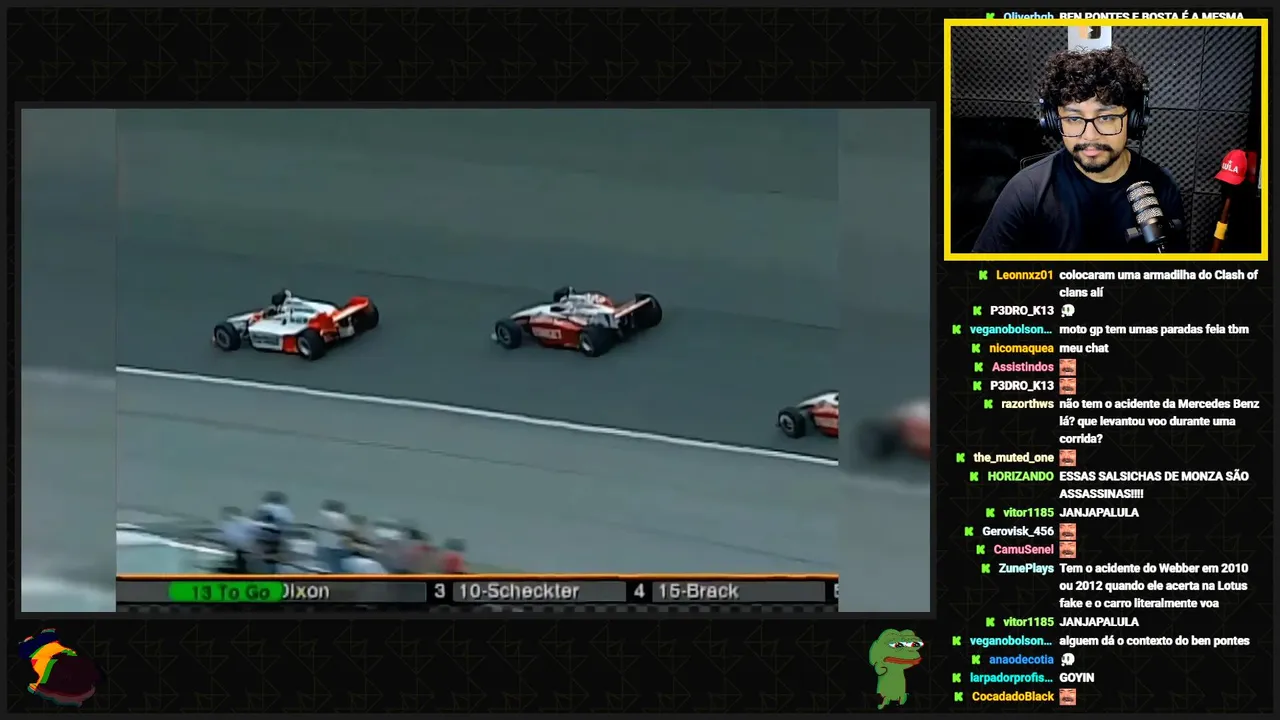
Task: Click the Kick badge beside Assistindos
Action: [x=979, y=367]
